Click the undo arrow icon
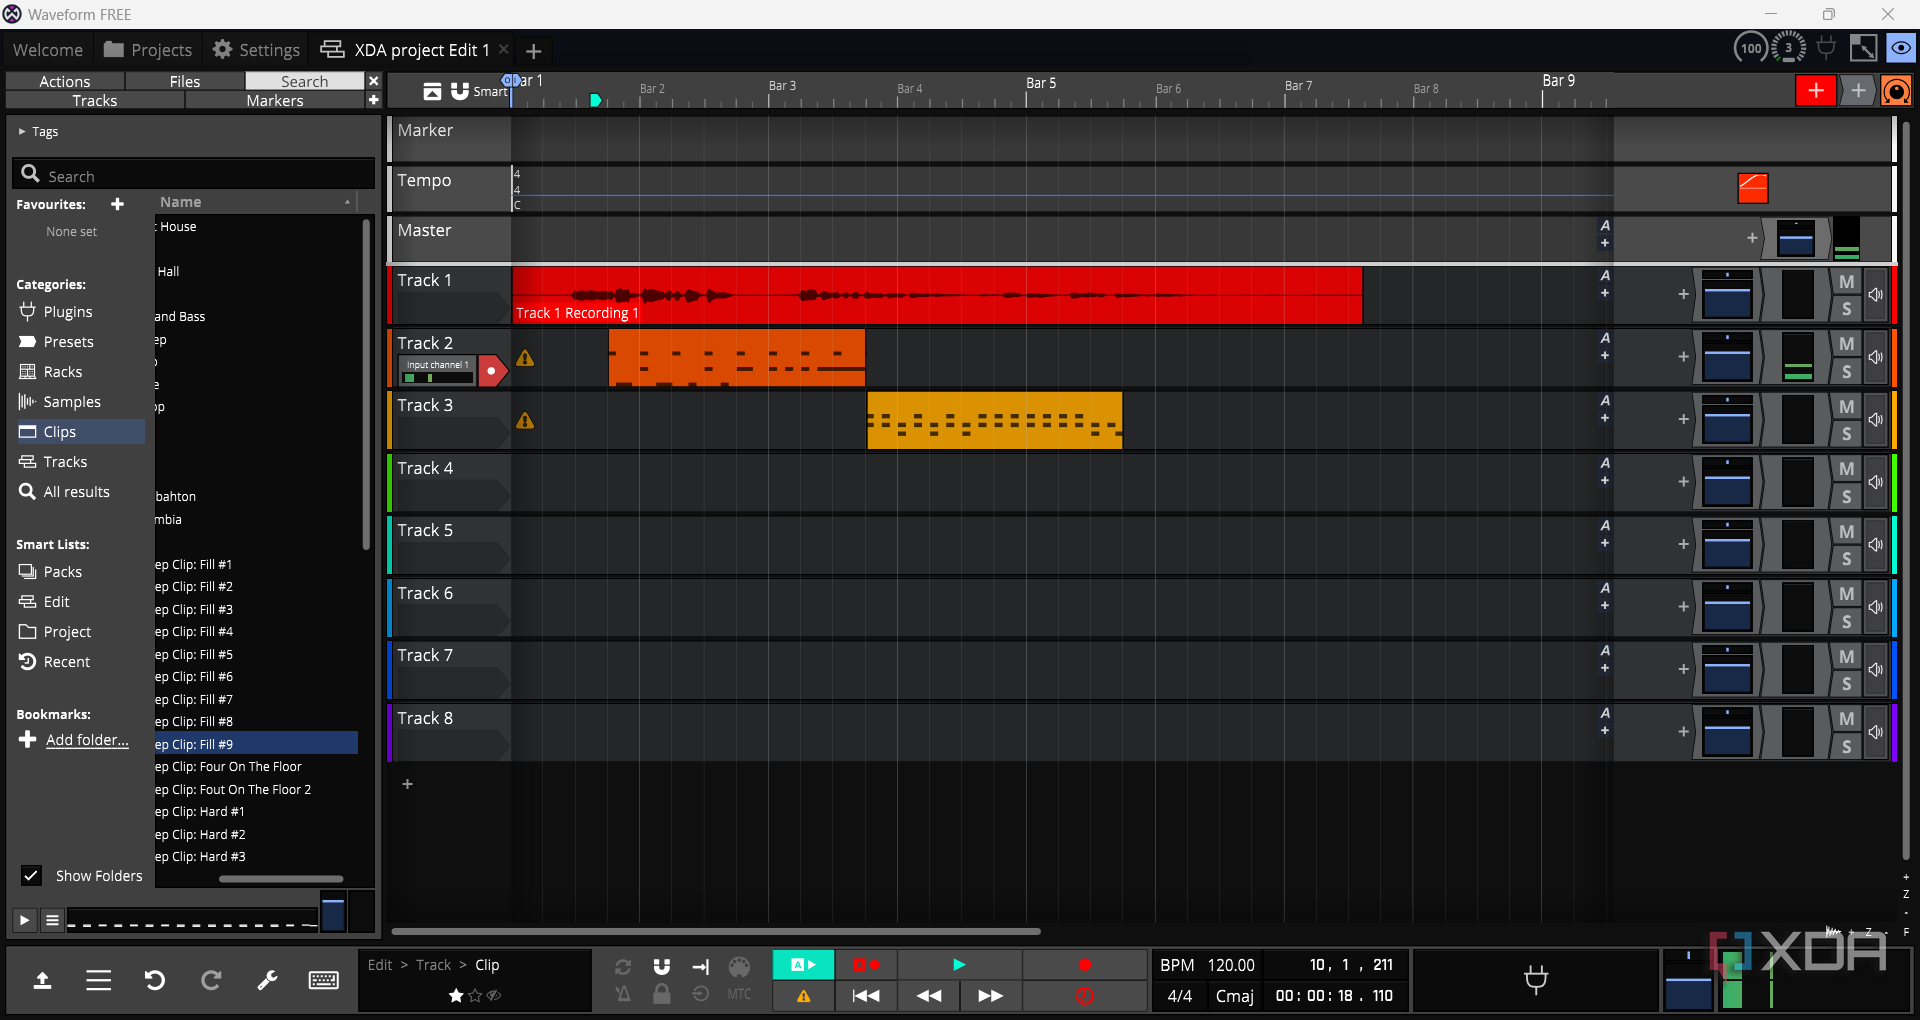Image resolution: width=1920 pixels, height=1020 pixels. 154,981
